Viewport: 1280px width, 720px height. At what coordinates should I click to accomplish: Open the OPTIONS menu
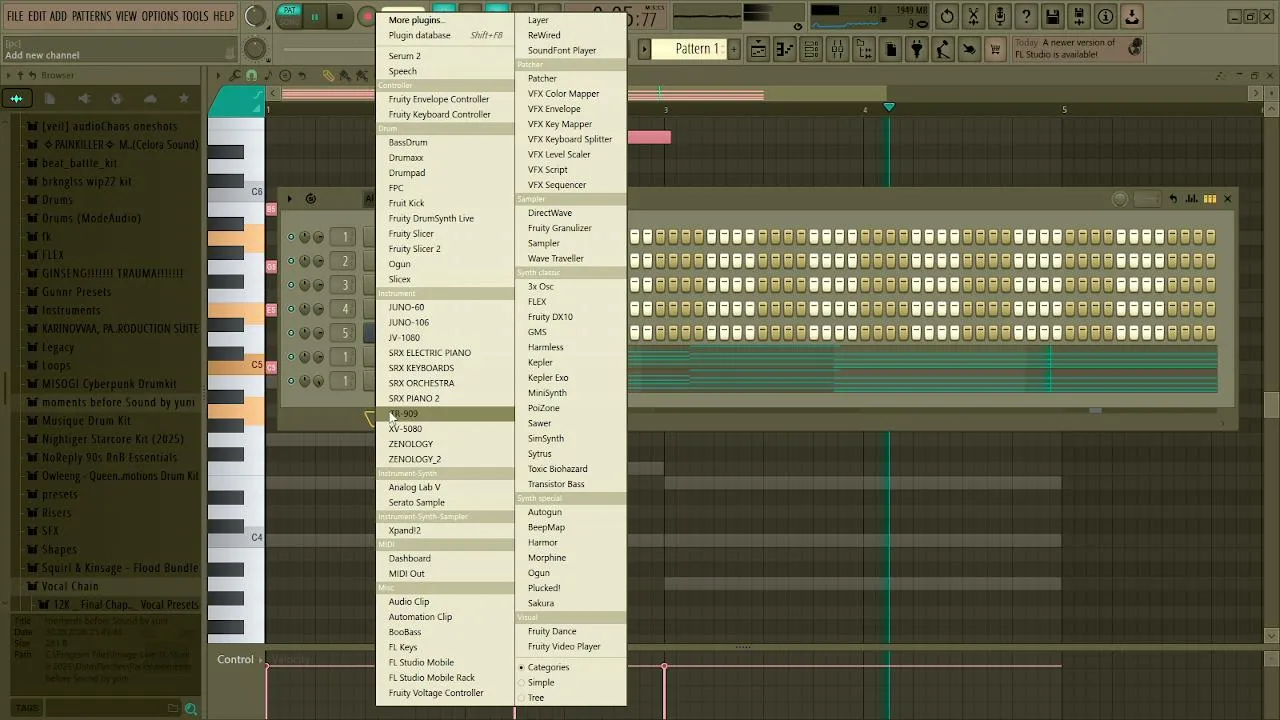pos(159,16)
